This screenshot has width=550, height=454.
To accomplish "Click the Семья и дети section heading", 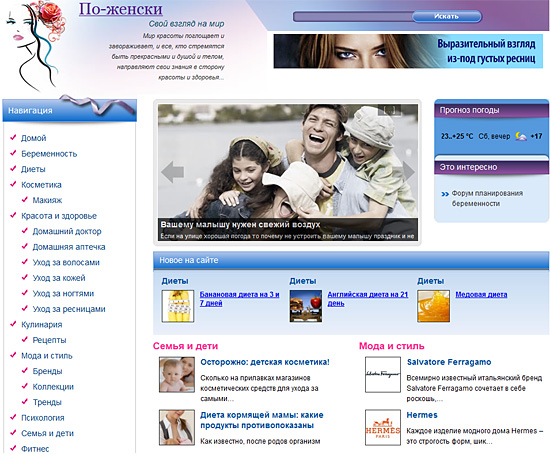I will (186, 346).
